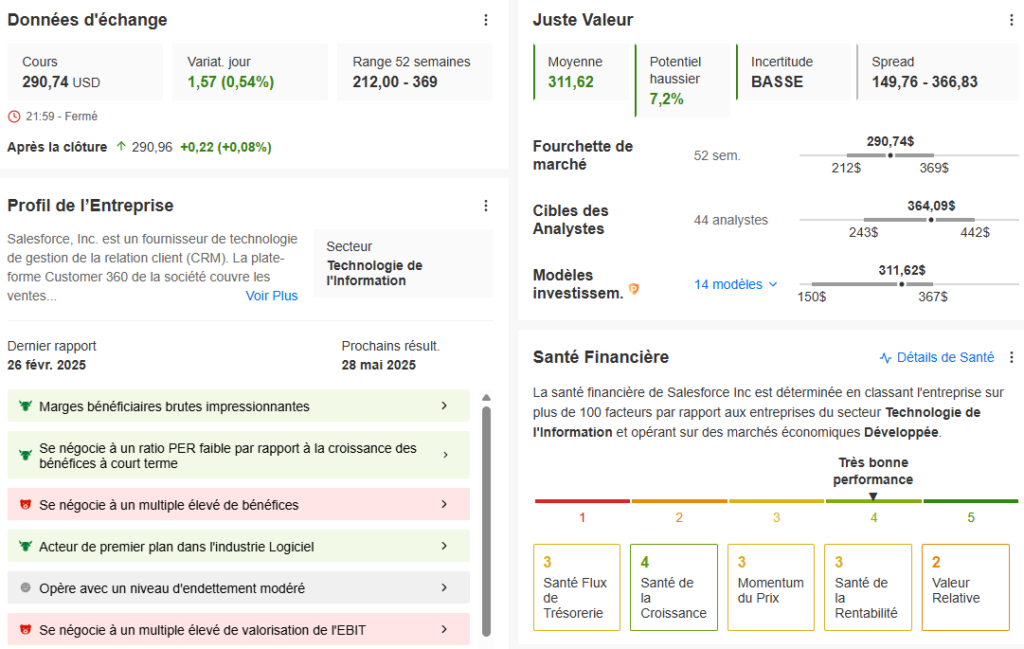Open Profil de l'Entreprise kebab menu
Image resolution: width=1024 pixels, height=649 pixels.
(x=486, y=206)
